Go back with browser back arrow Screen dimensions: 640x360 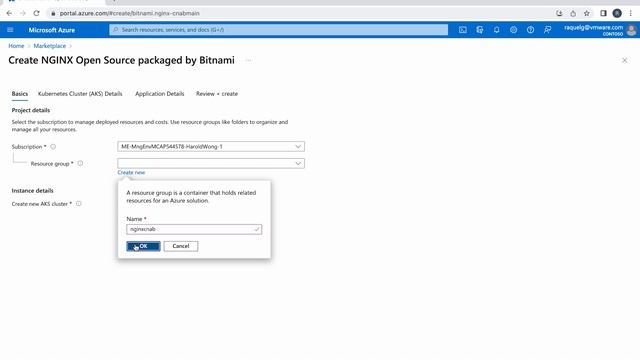[x=9, y=13]
